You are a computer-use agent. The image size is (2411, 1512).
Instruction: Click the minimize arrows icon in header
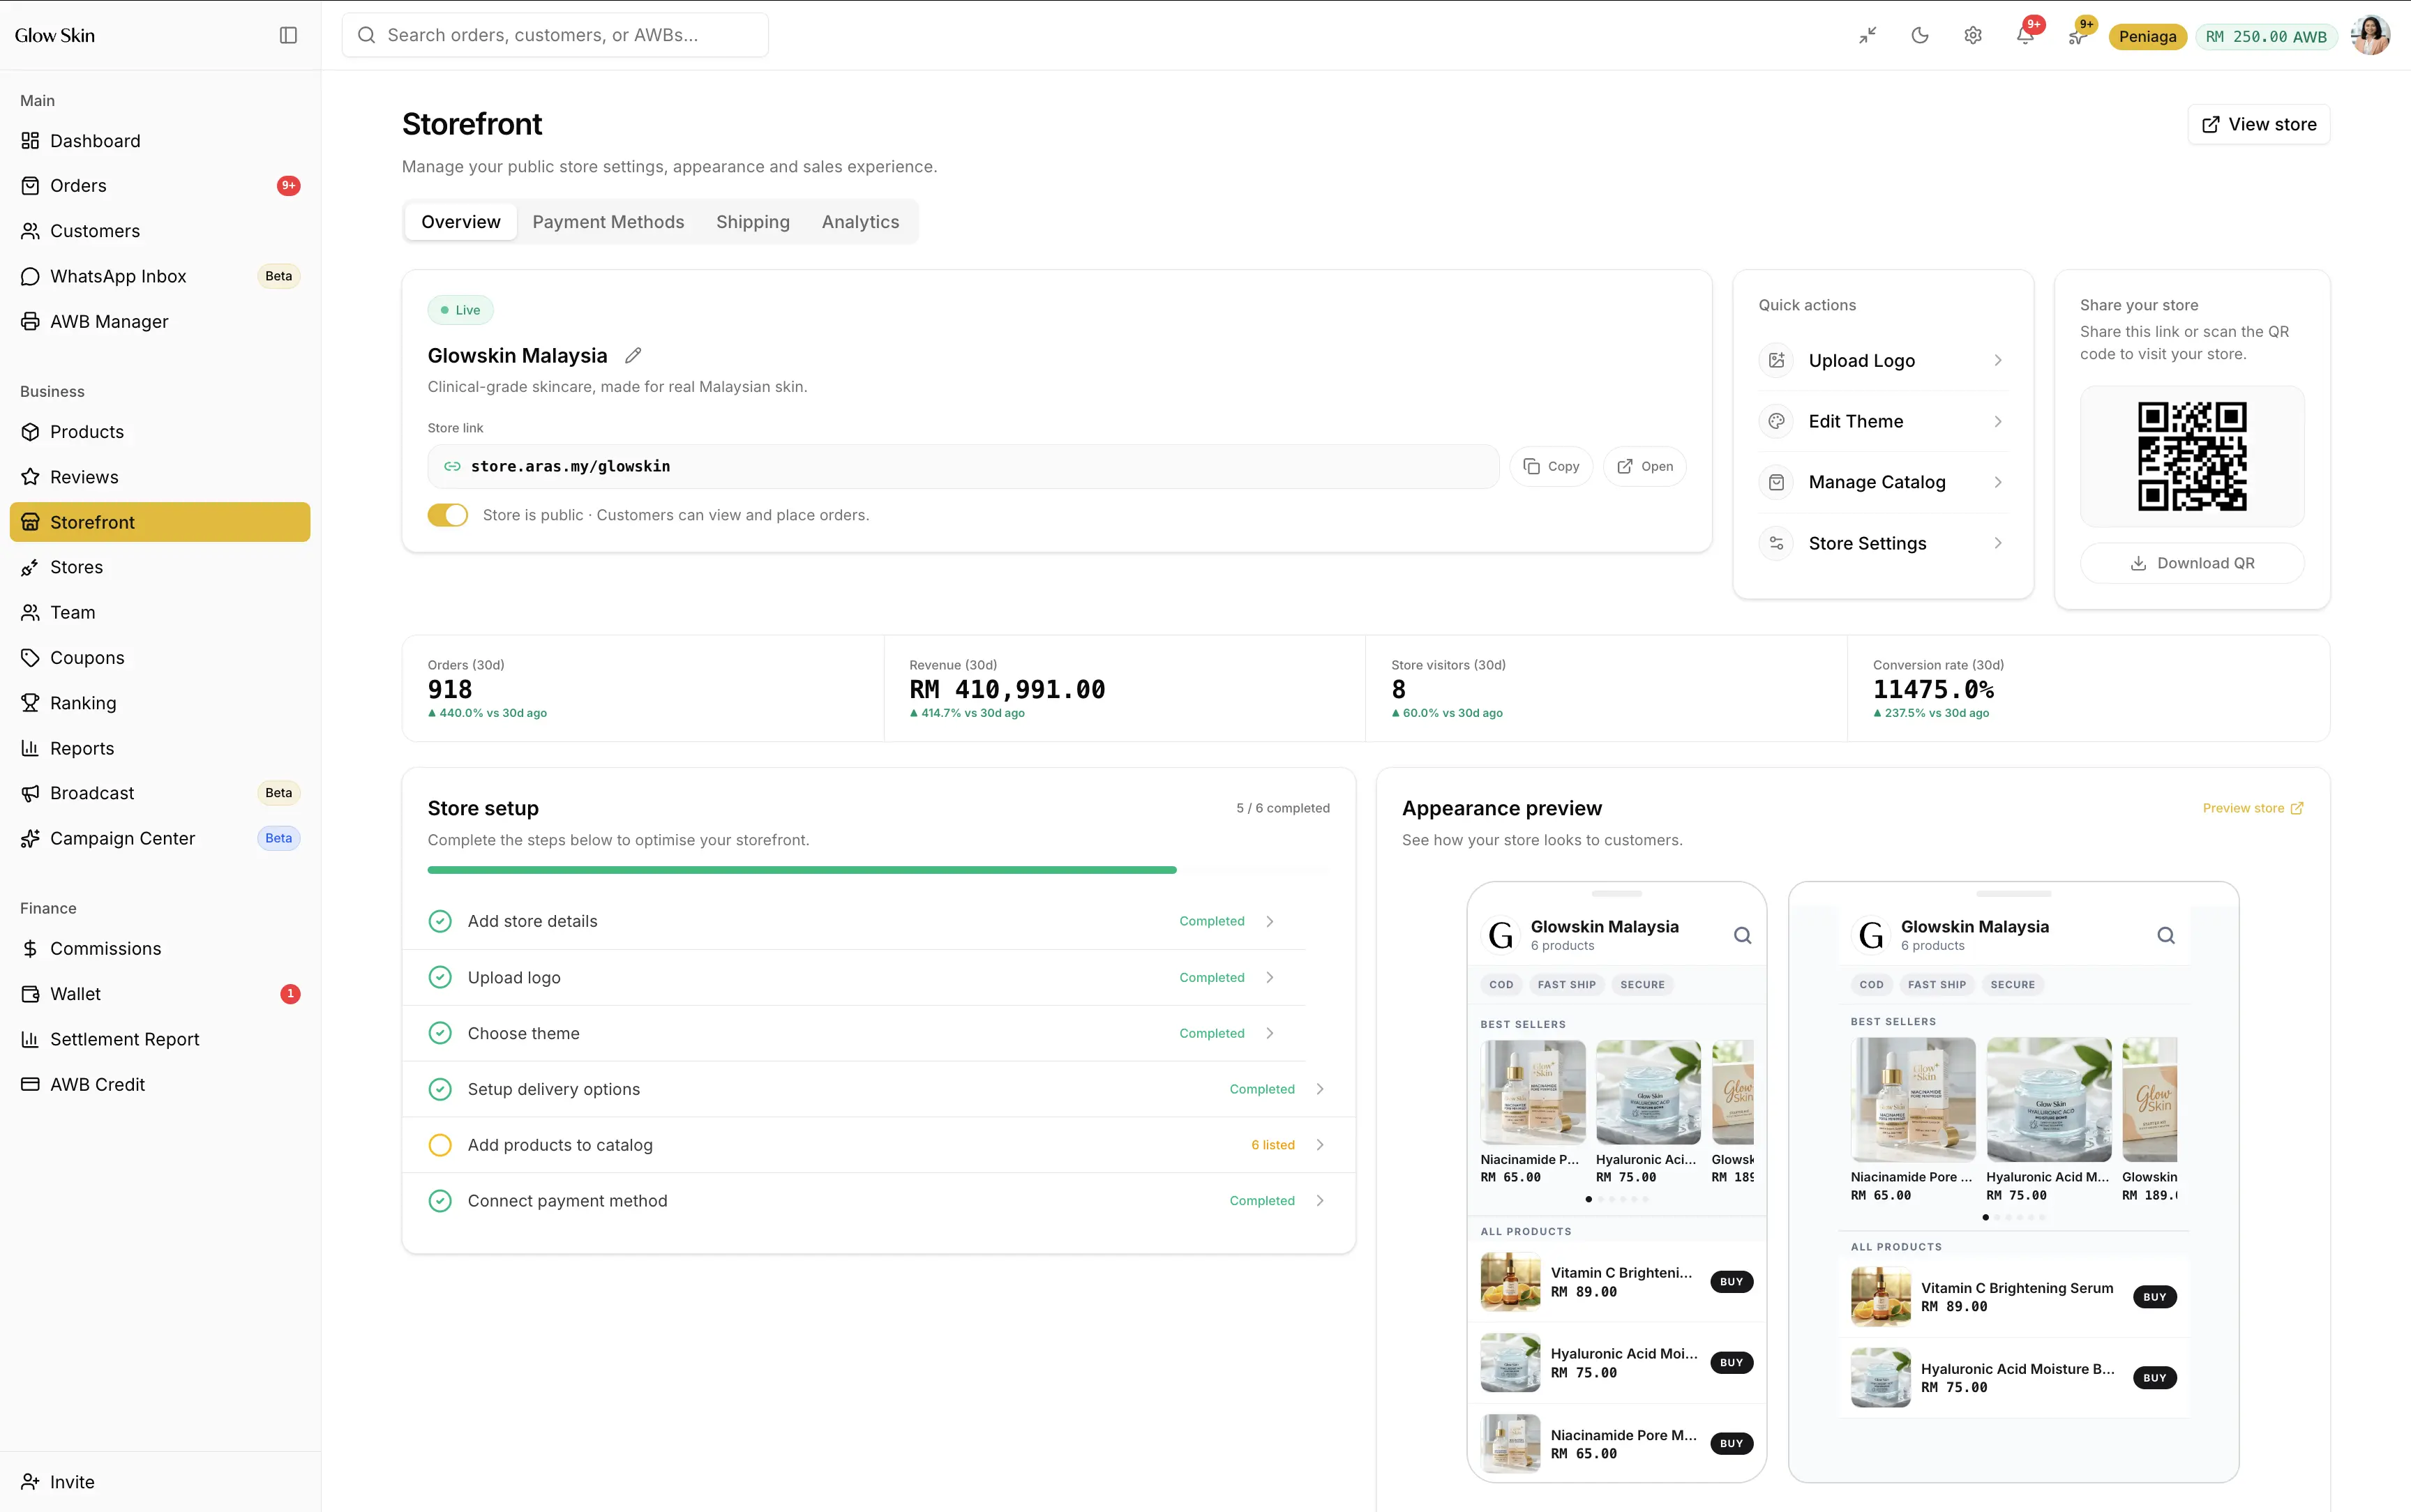tap(1868, 35)
